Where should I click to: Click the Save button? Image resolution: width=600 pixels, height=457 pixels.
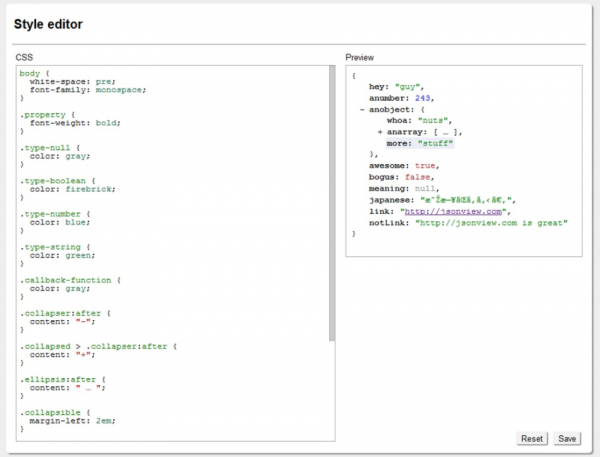click(567, 439)
